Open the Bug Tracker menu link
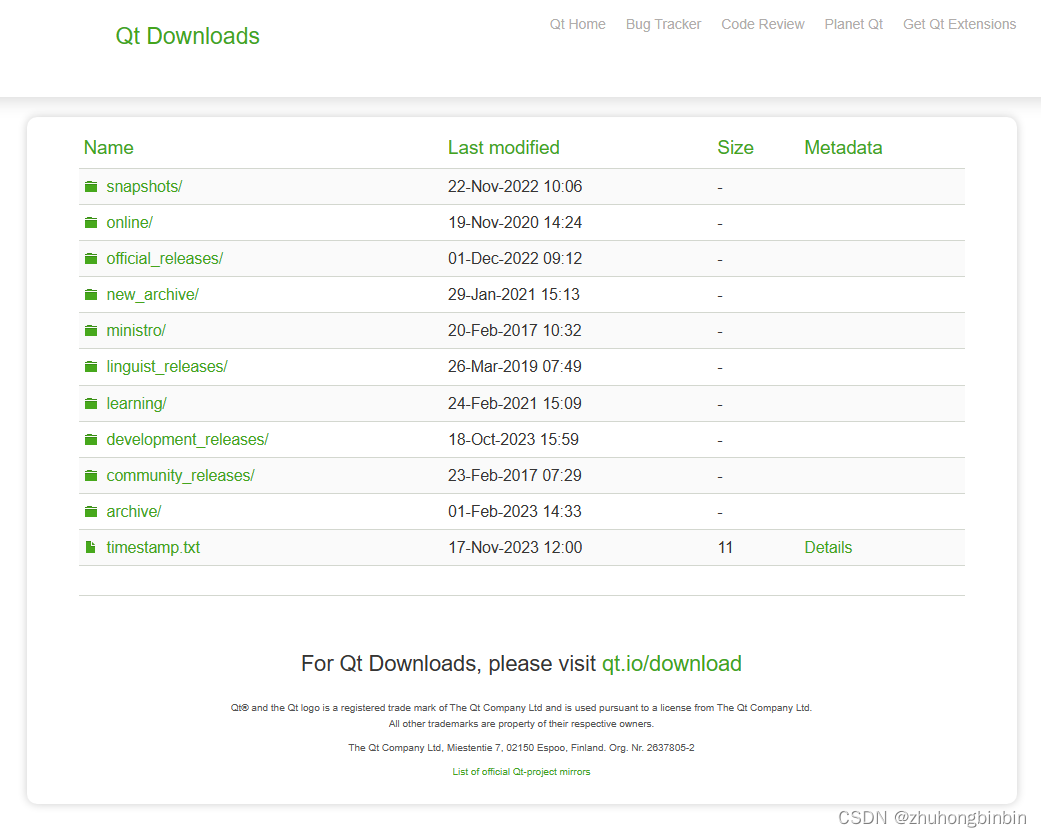1041x837 pixels. pyautogui.click(x=663, y=24)
